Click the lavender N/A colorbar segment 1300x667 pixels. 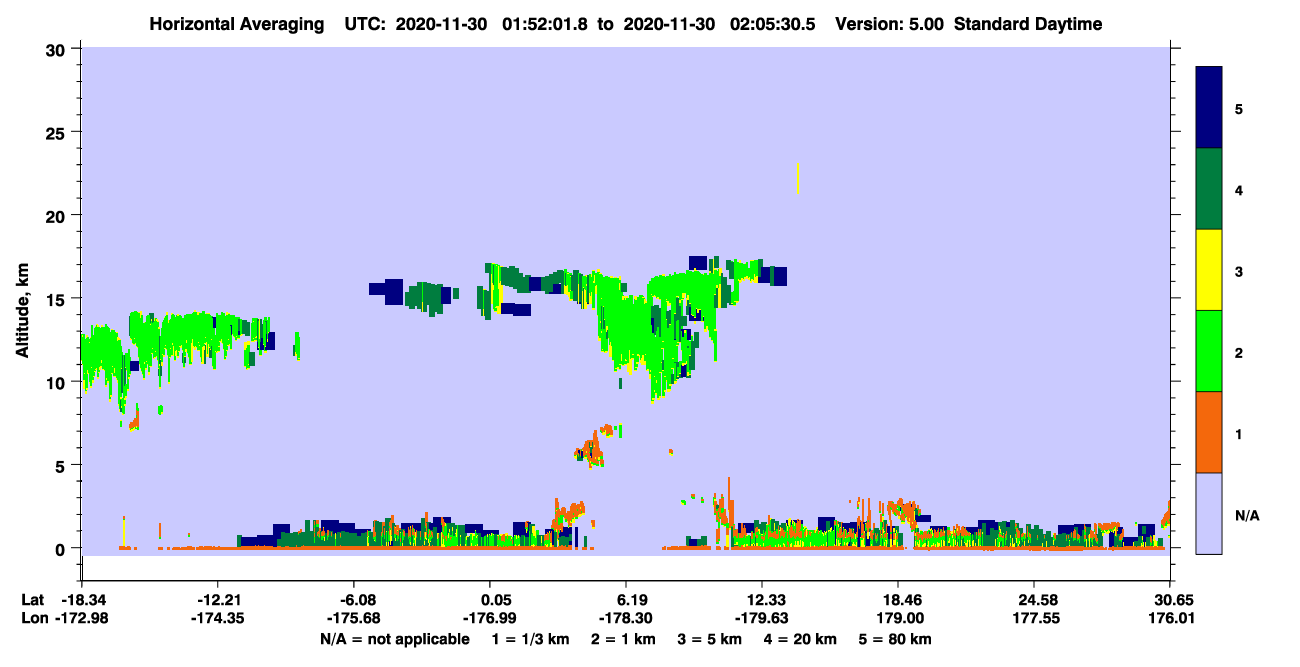1209,513
